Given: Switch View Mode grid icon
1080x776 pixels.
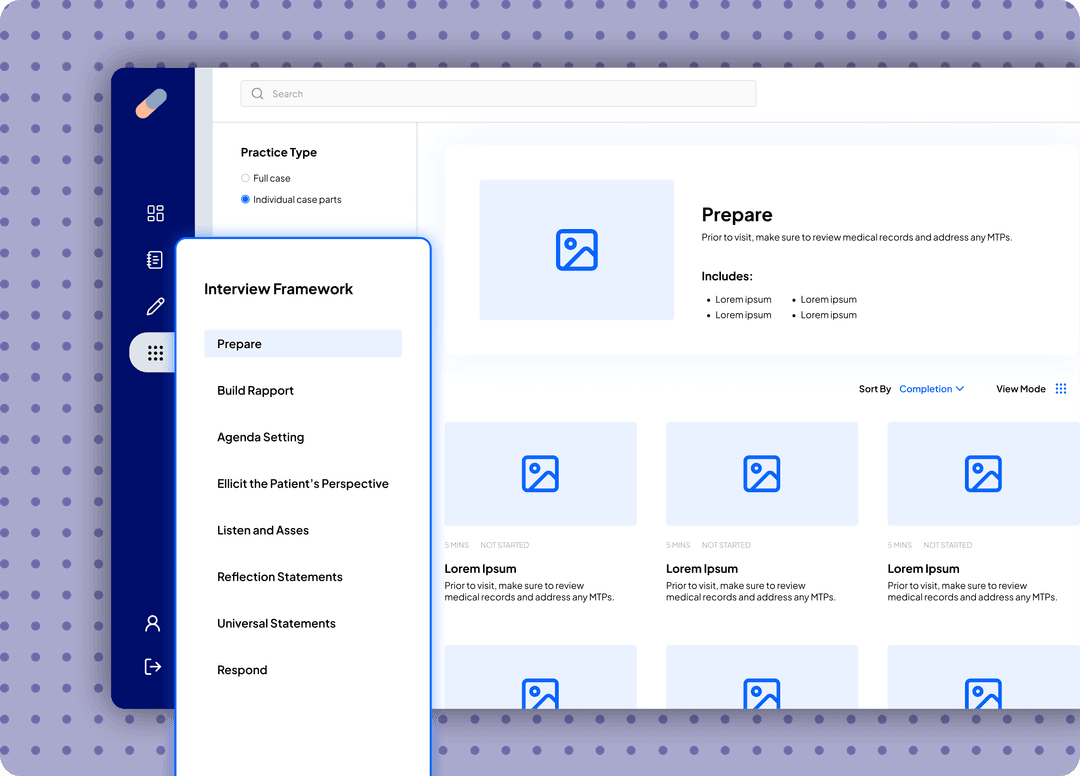Looking at the screenshot, I should [1061, 389].
